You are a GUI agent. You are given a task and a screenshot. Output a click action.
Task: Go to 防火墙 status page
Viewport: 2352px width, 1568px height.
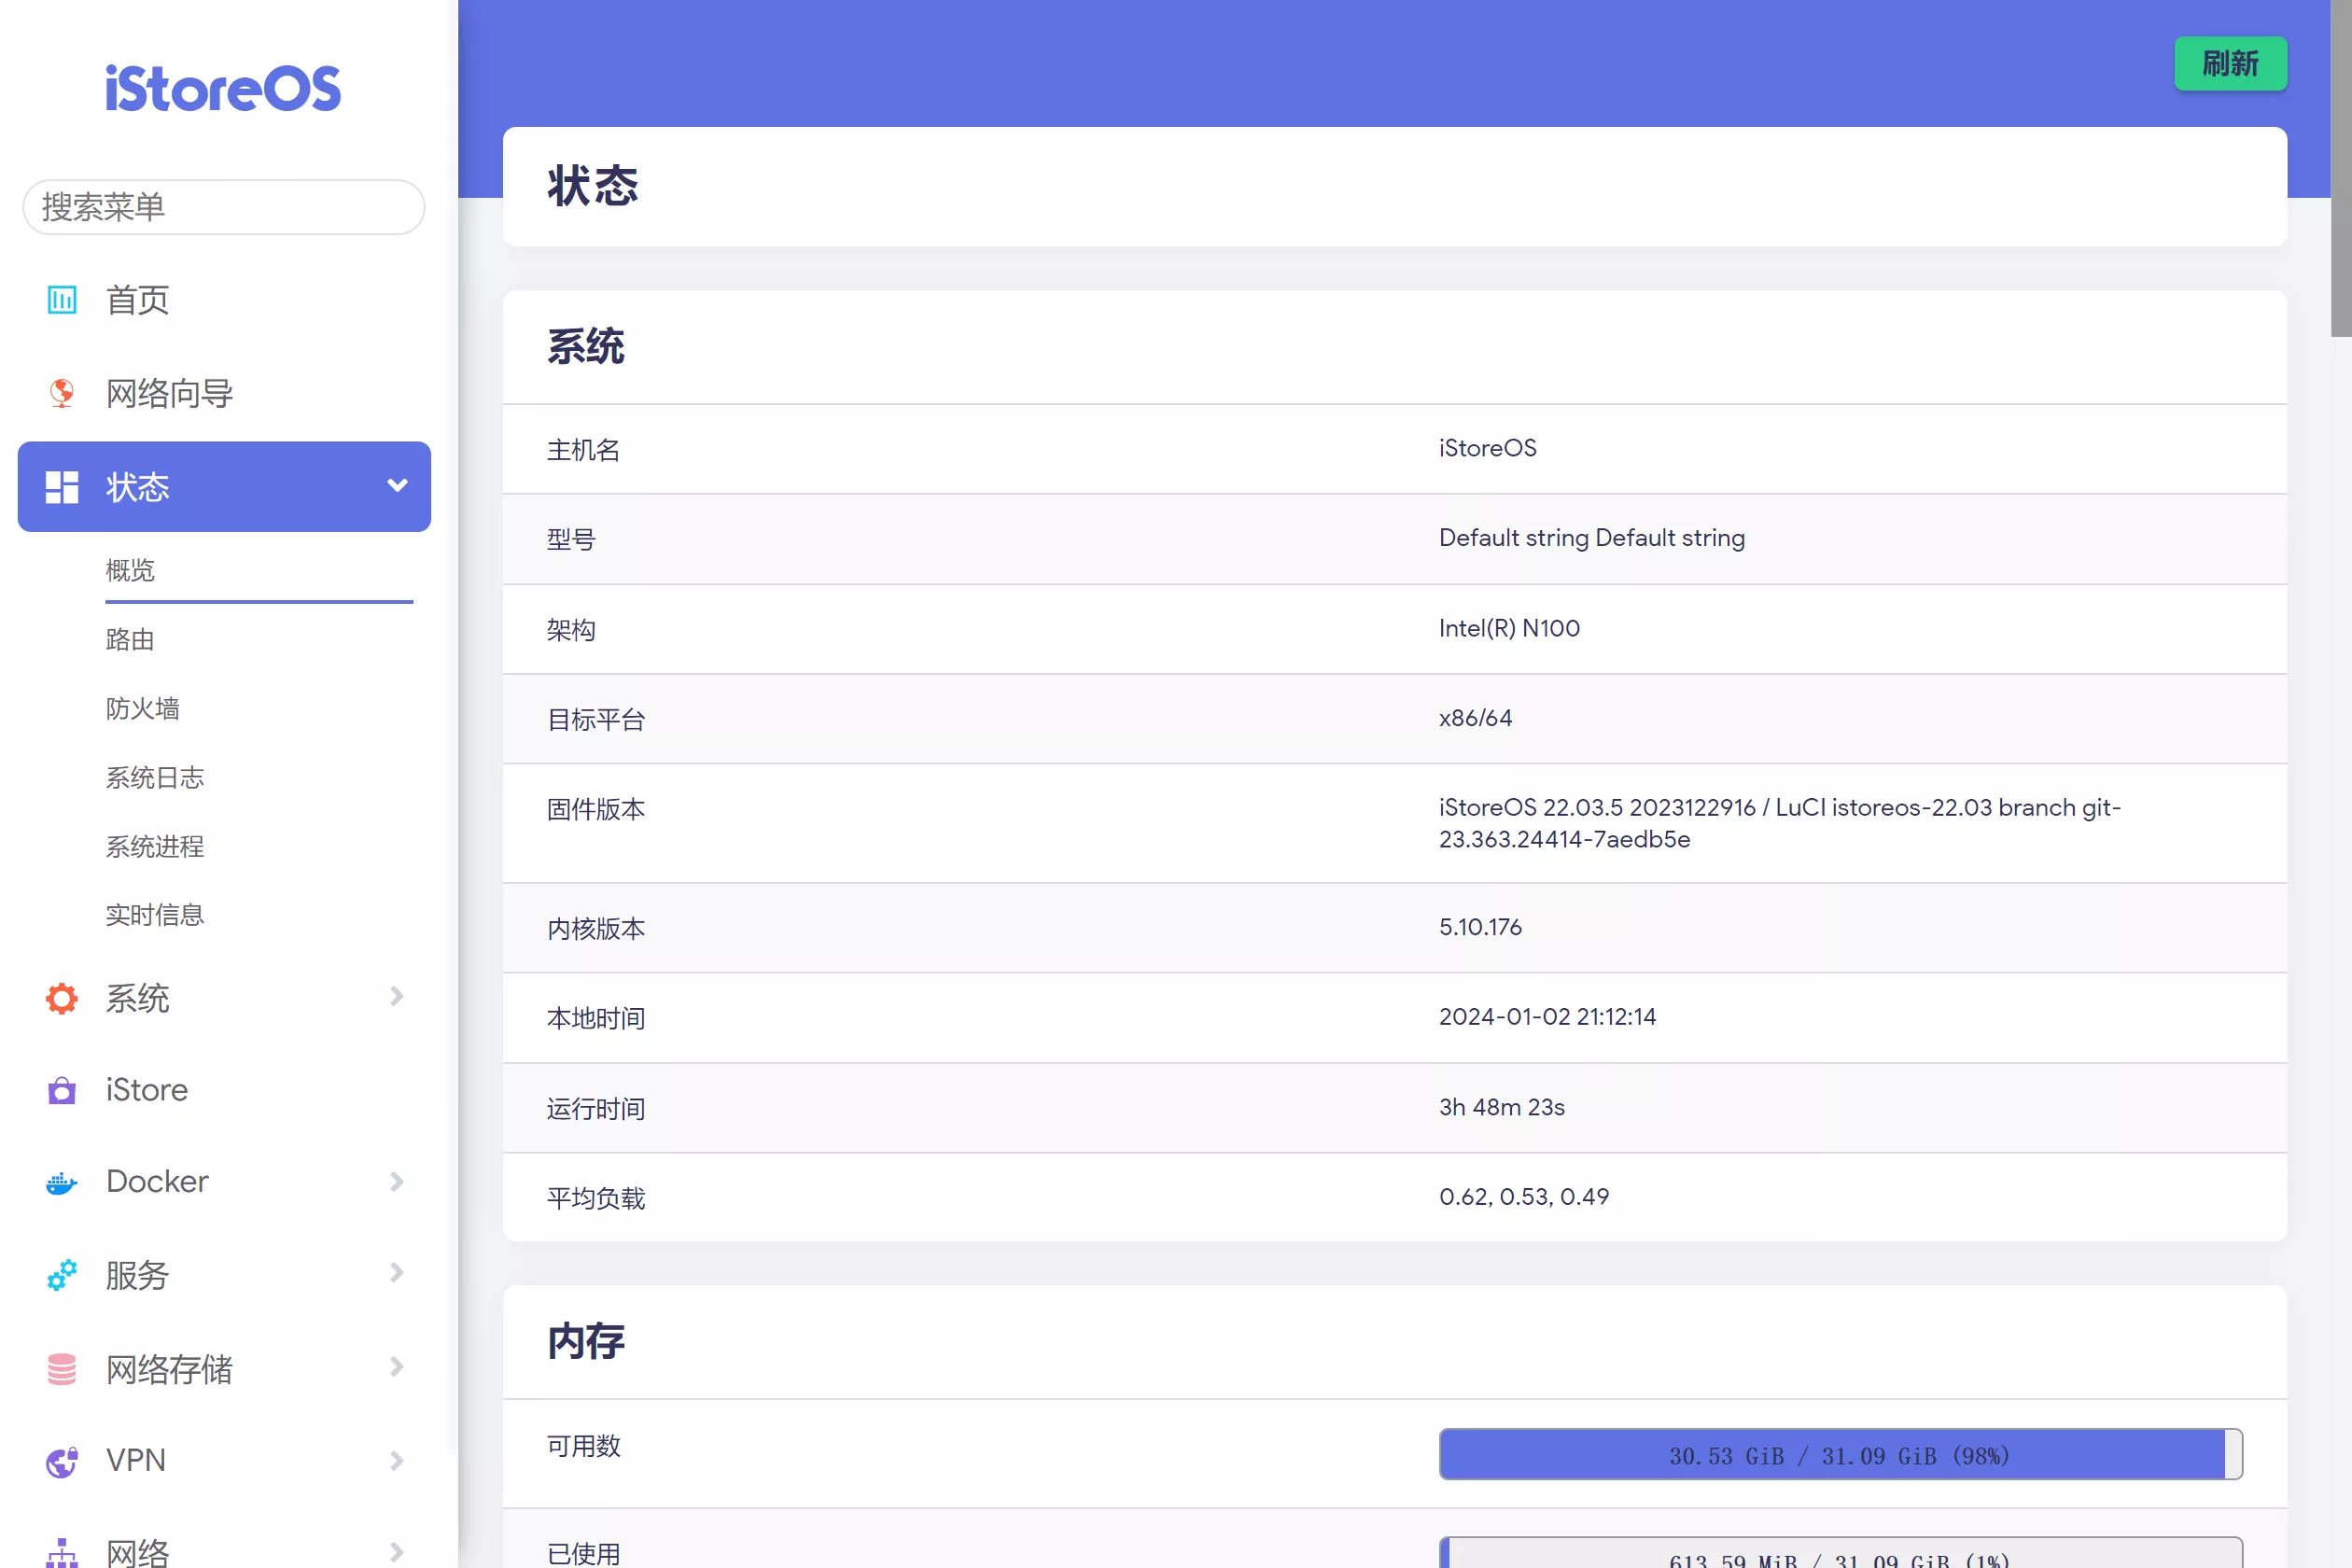tap(143, 709)
